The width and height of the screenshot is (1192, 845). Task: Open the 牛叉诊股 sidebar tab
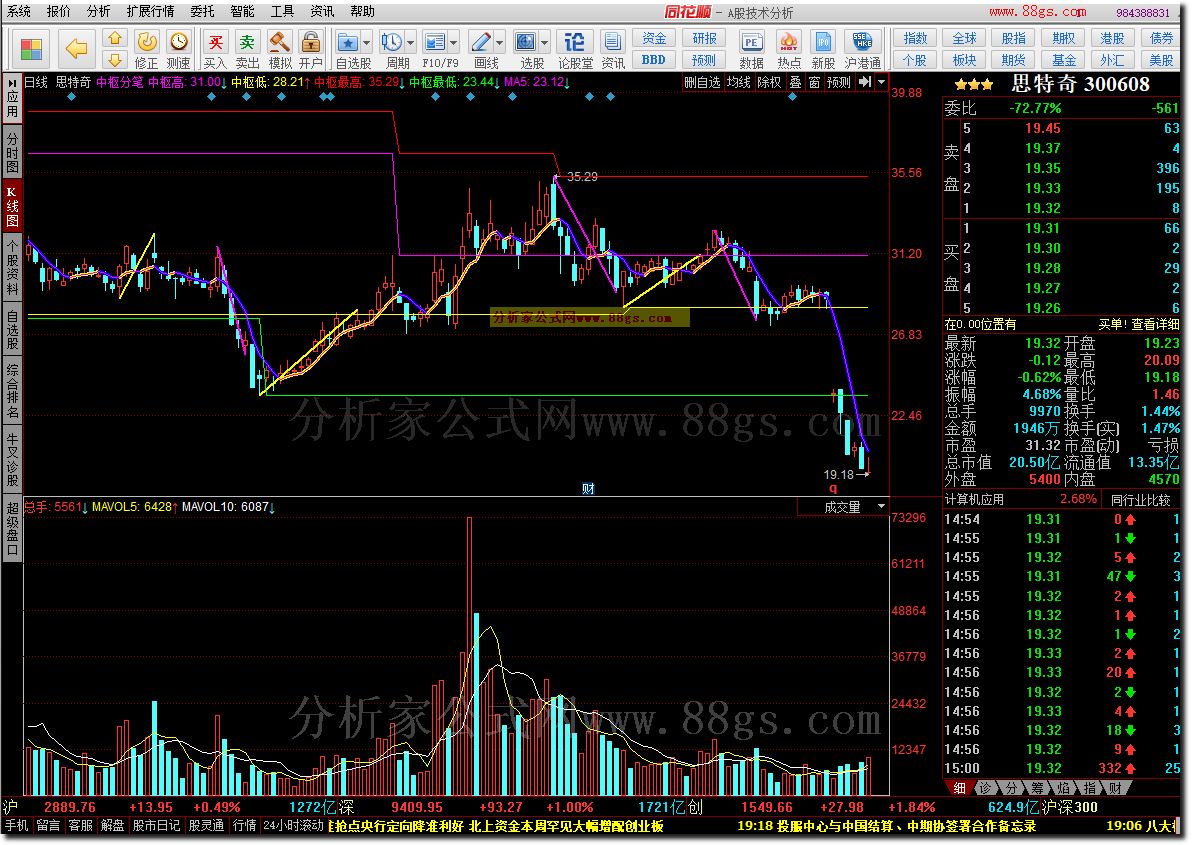click(12, 458)
